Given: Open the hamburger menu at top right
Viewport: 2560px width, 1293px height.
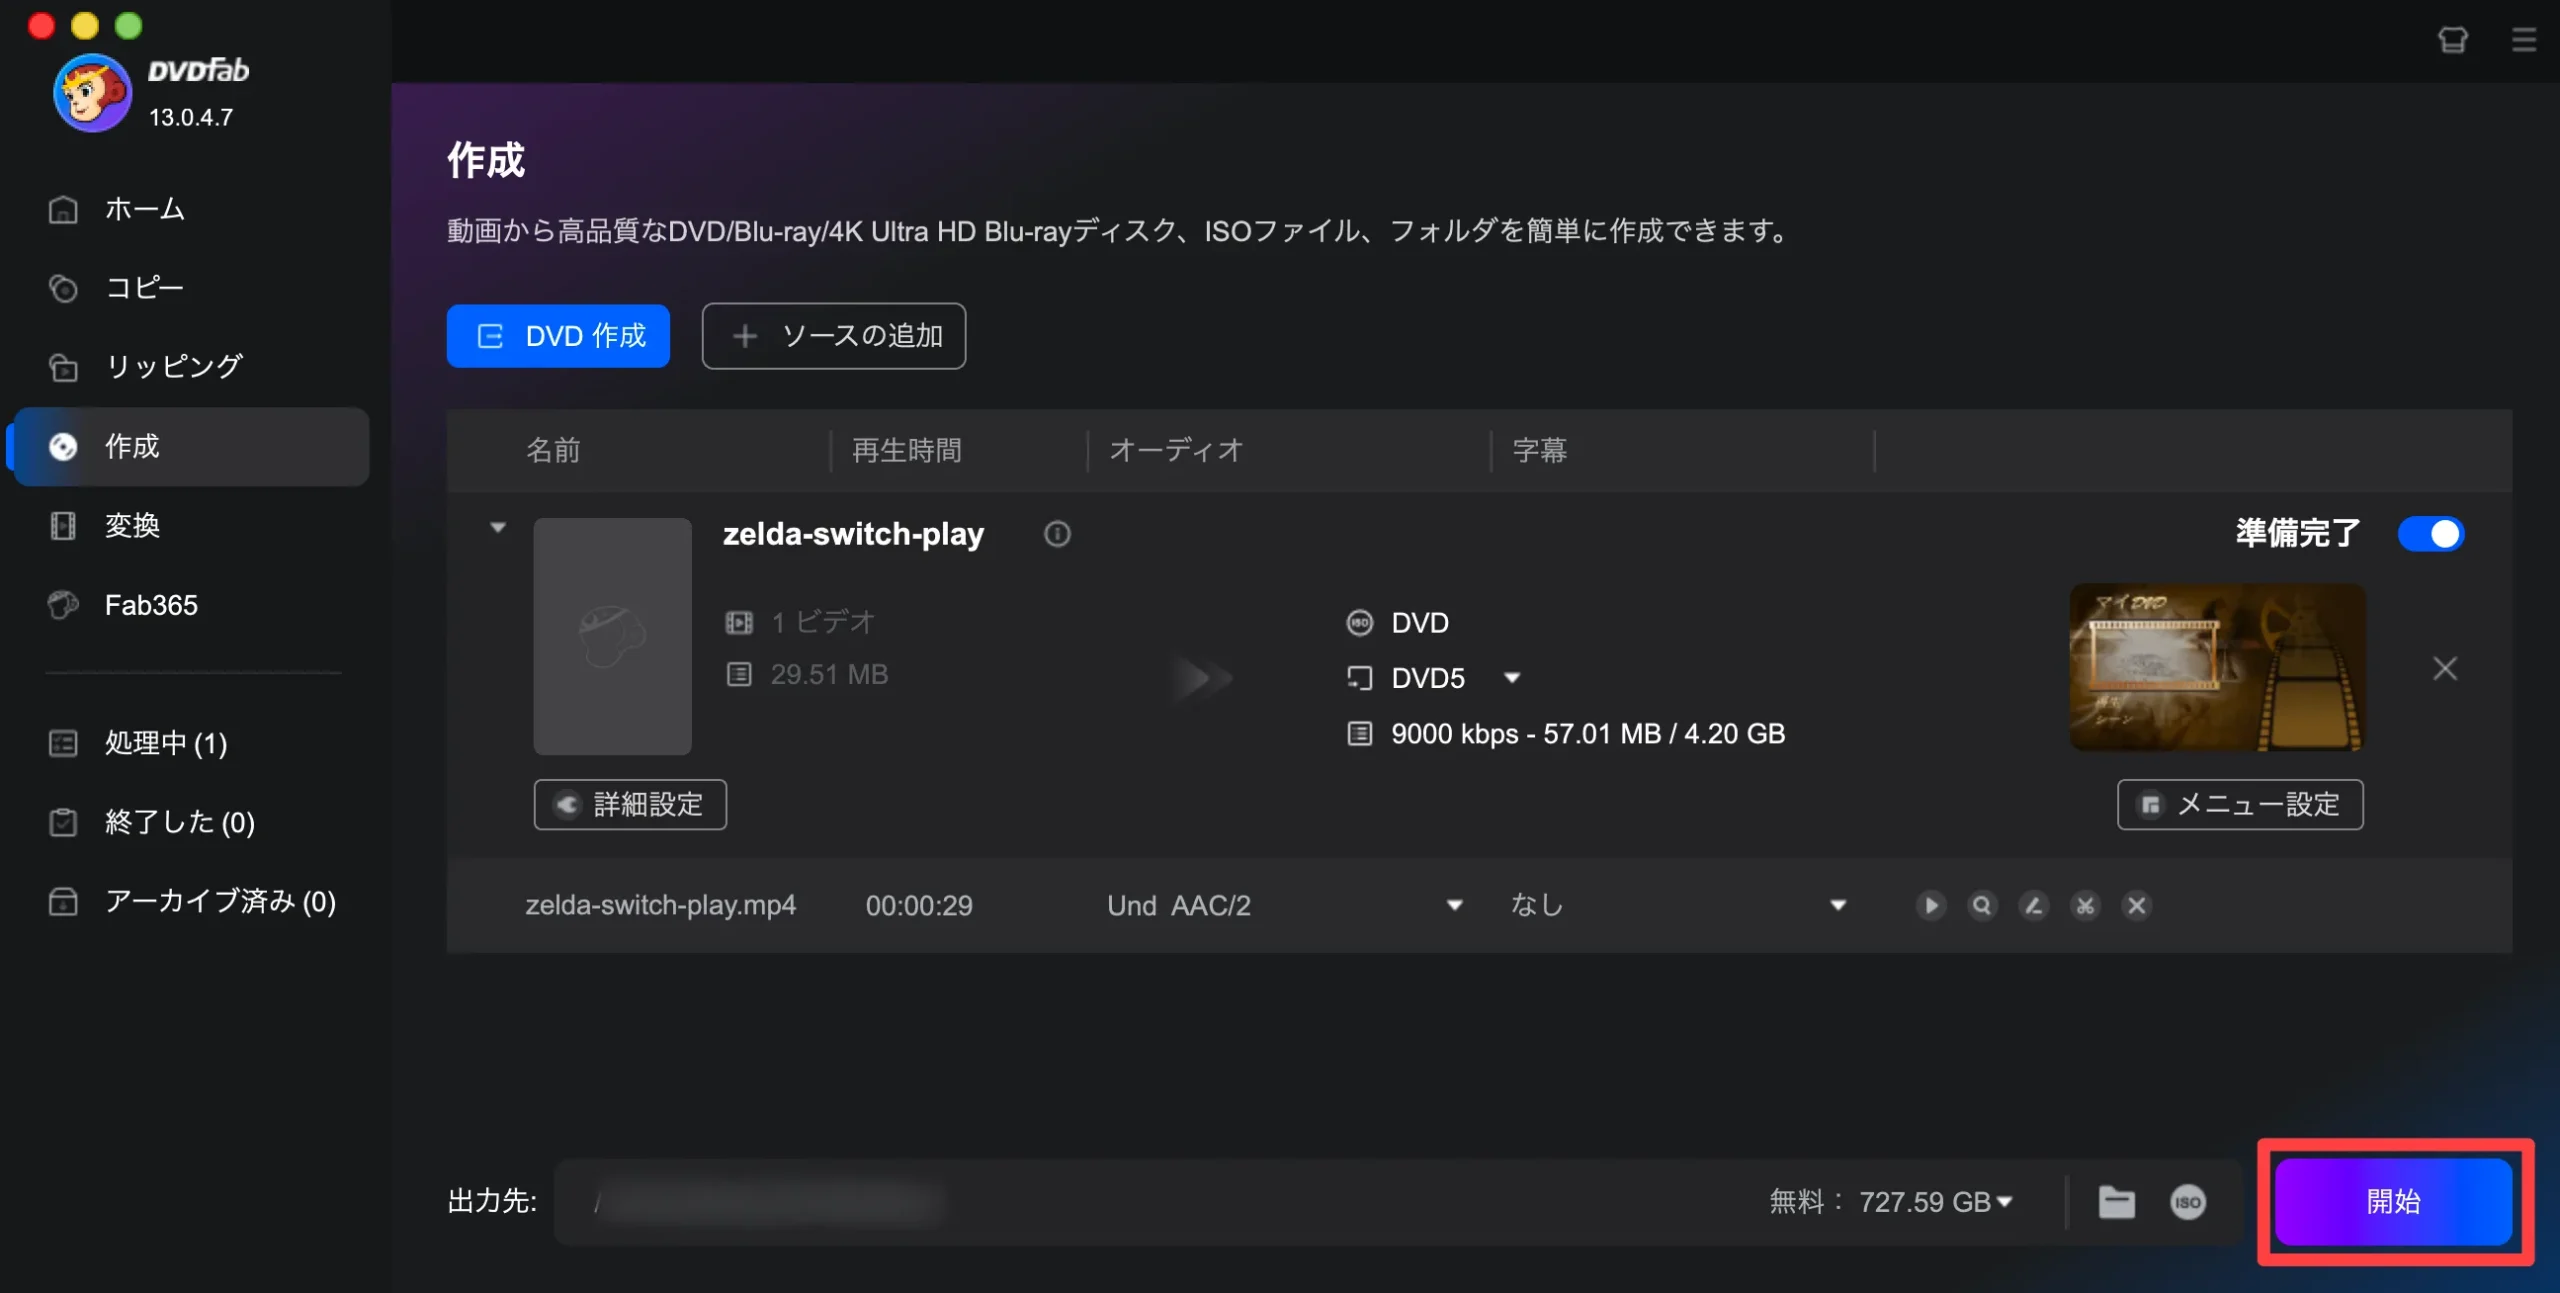Looking at the screenshot, I should coord(2523,40).
